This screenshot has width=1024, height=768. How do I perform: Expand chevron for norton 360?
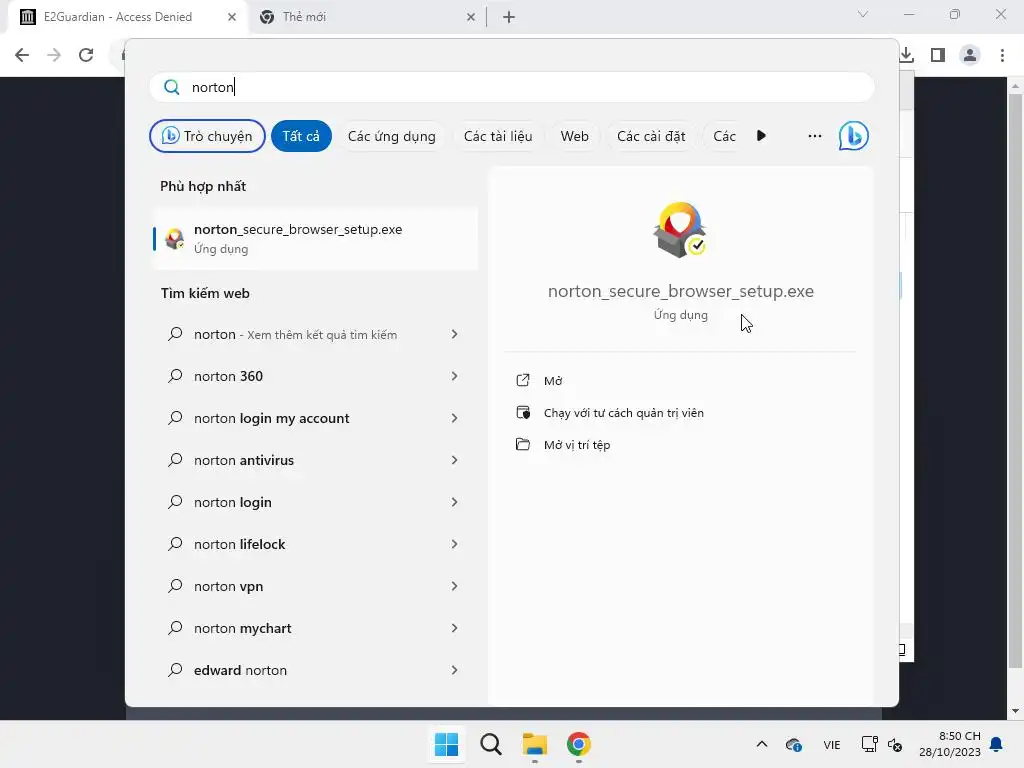pyautogui.click(x=455, y=376)
